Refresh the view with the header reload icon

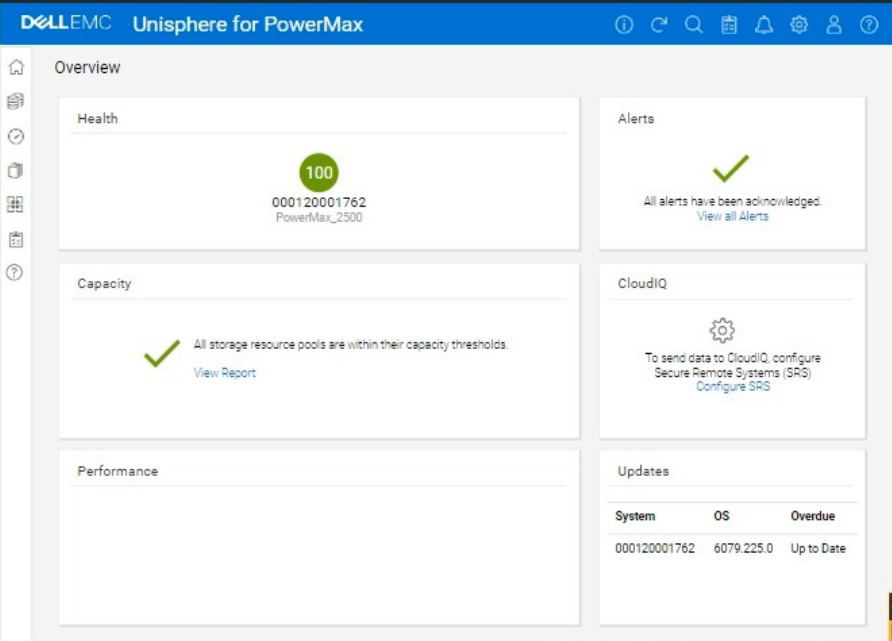click(658, 26)
